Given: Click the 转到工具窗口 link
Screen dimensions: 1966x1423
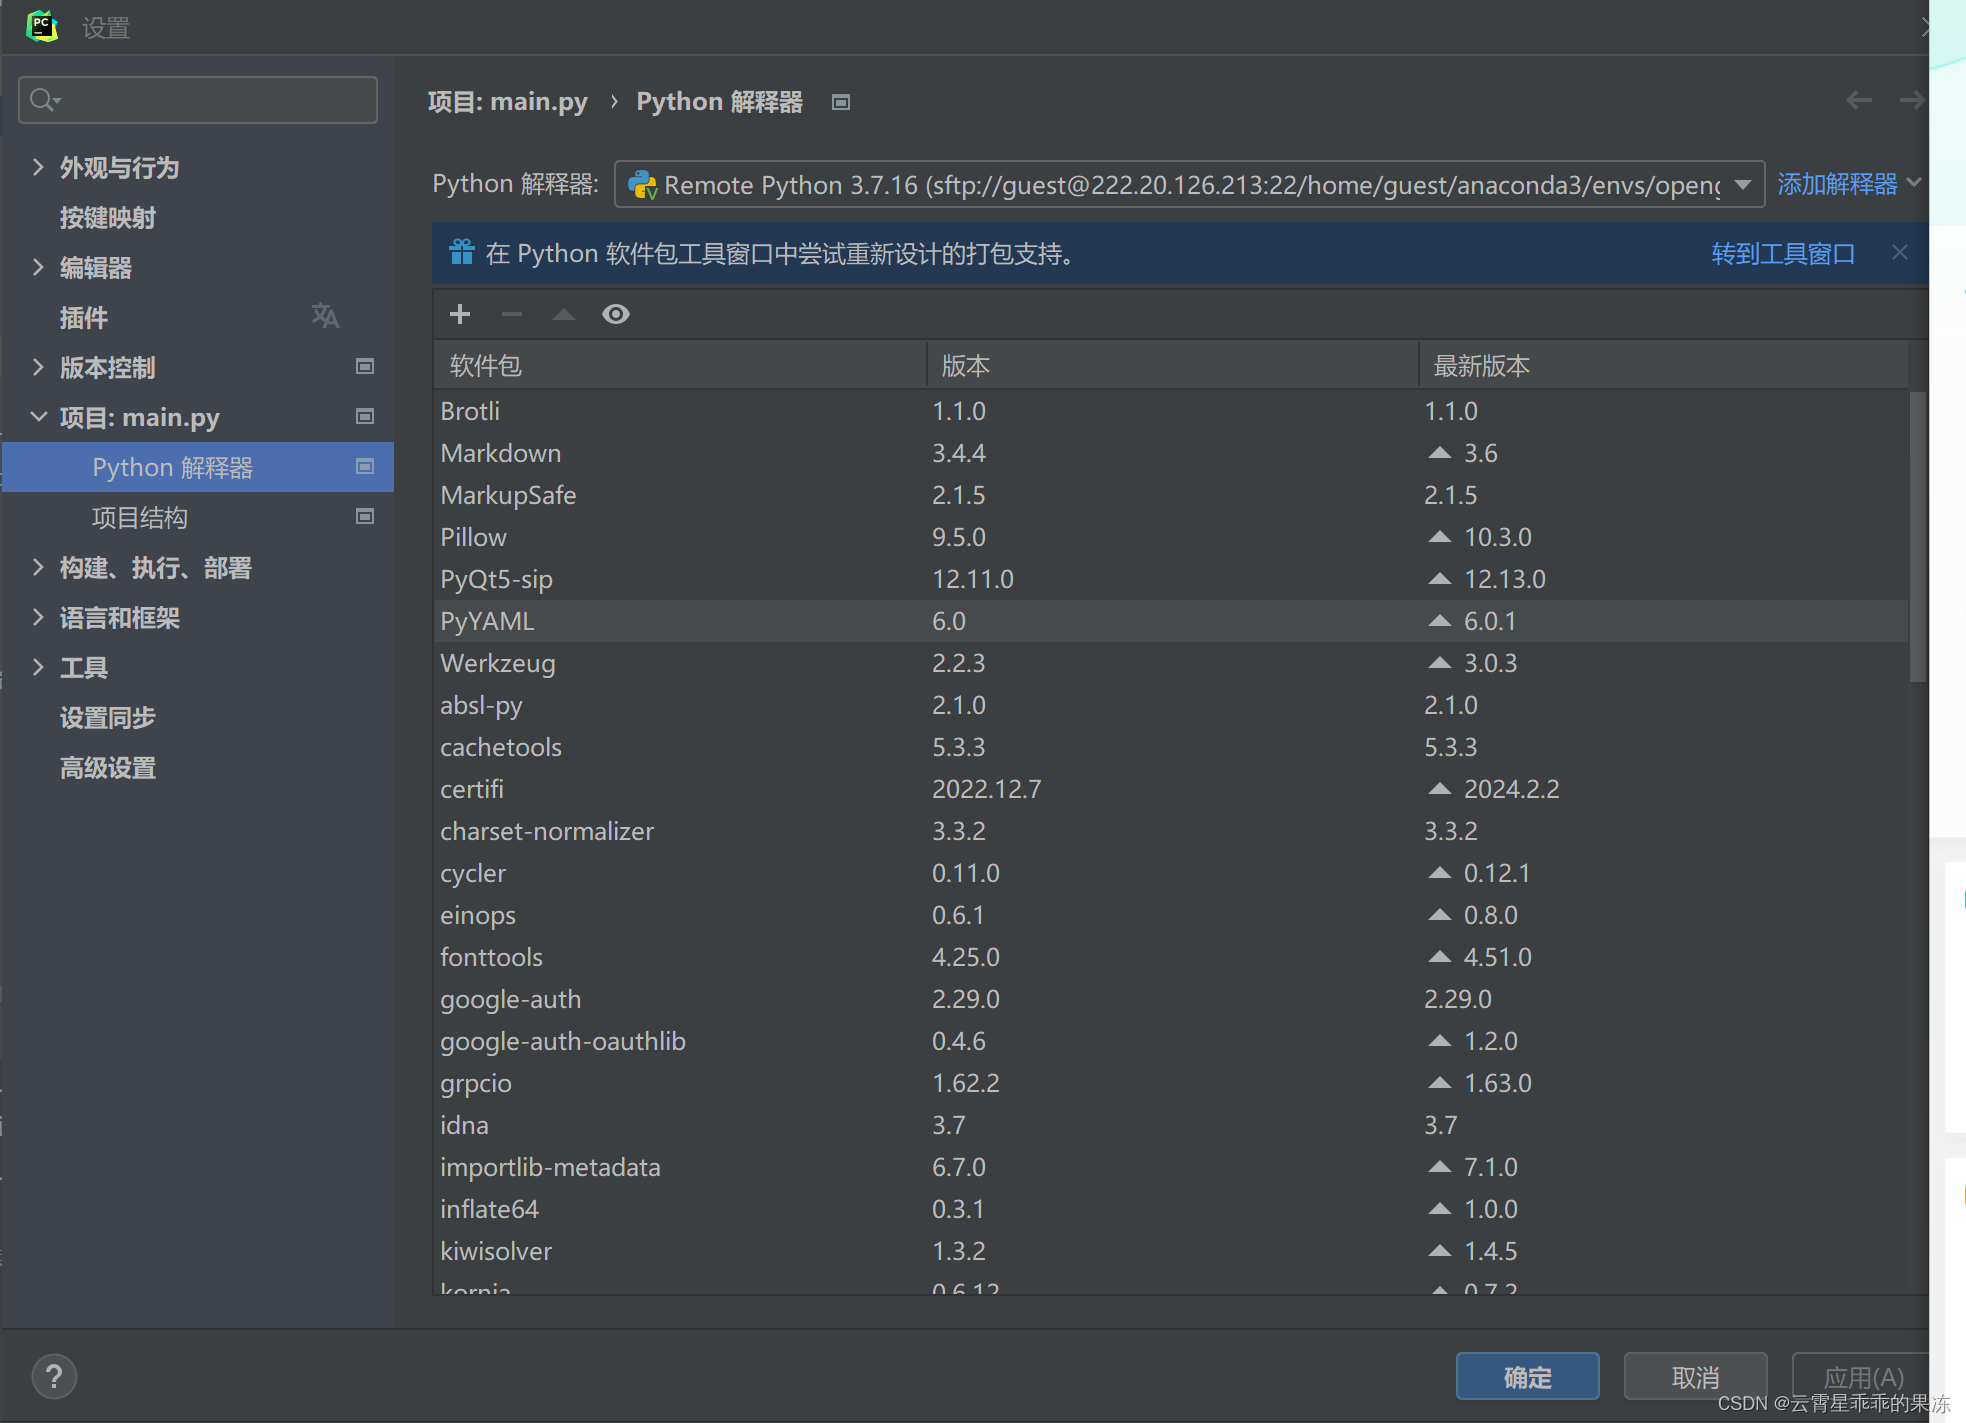Looking at the screenshot, I should [1783, 254].
